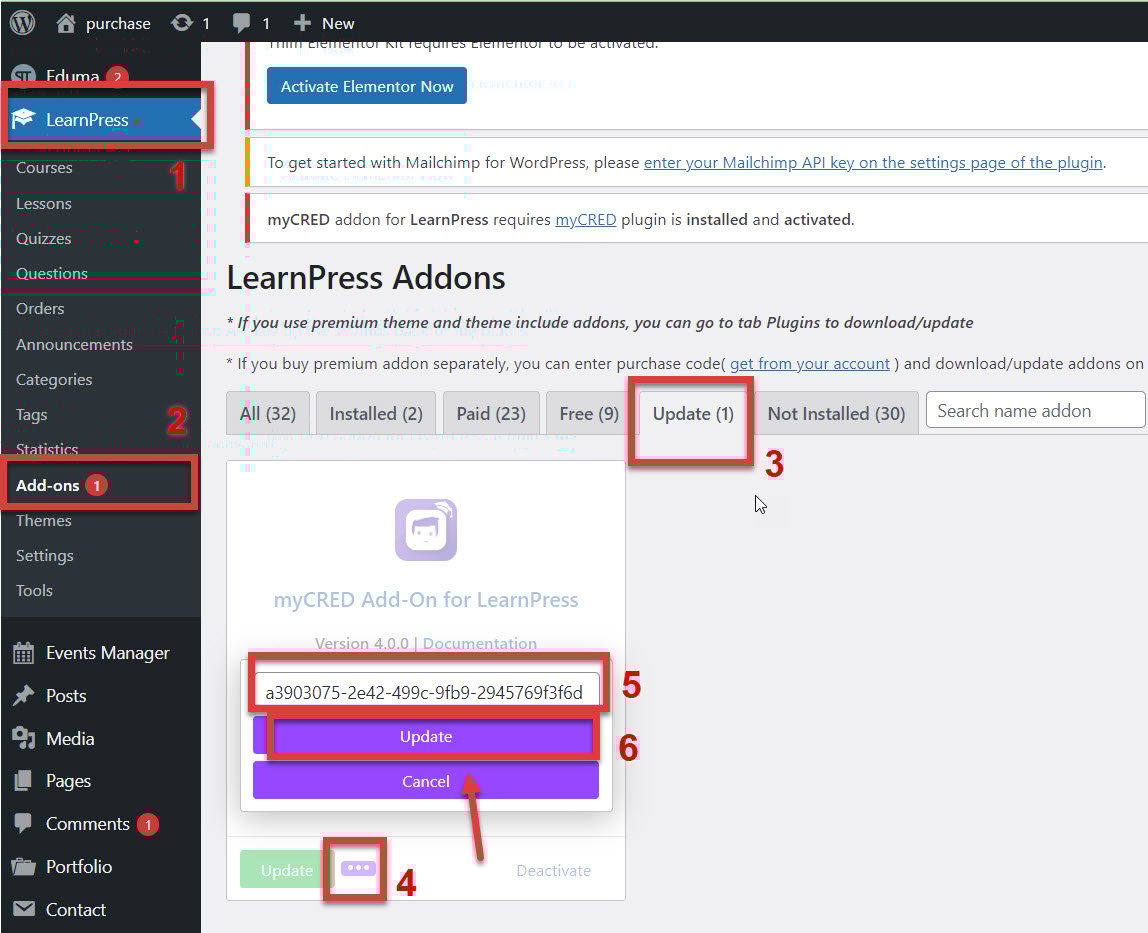Open the Eduma menu item

[72, 76]
